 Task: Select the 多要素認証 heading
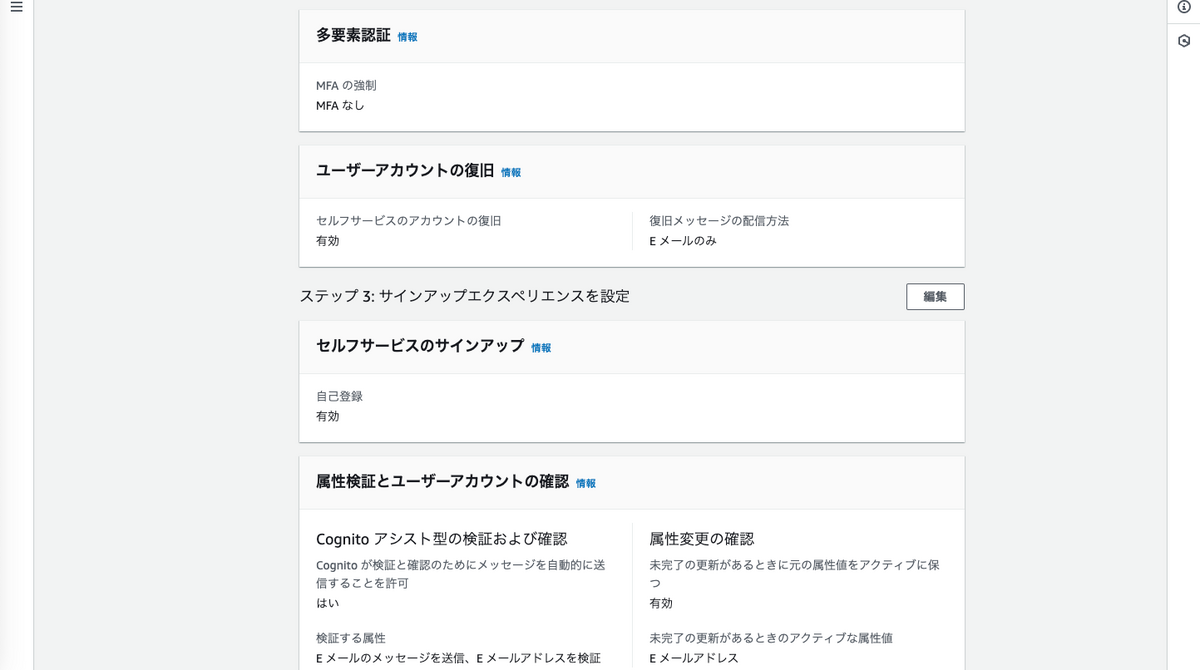(353, 35)
